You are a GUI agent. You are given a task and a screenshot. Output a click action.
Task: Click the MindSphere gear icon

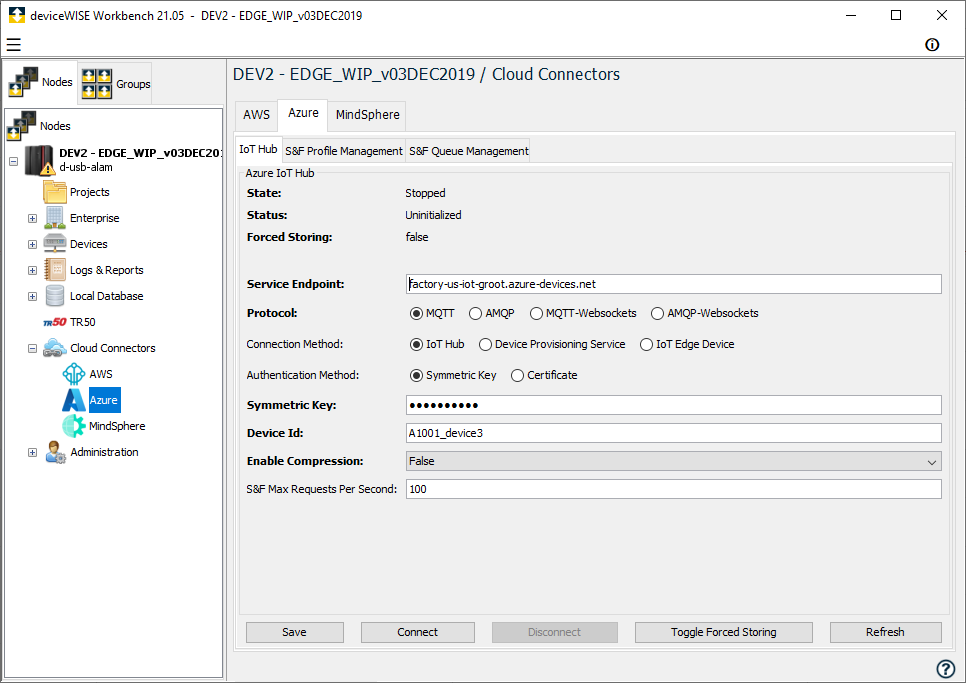74,426
